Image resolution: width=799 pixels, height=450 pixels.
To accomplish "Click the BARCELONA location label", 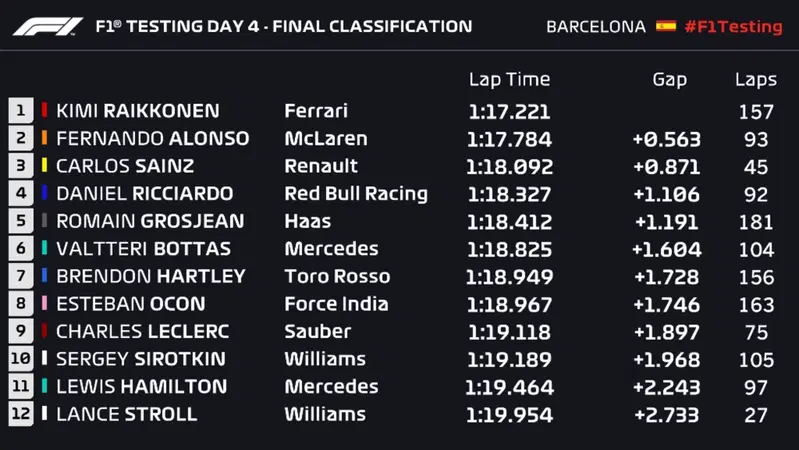I will click(x=596, y=27).
